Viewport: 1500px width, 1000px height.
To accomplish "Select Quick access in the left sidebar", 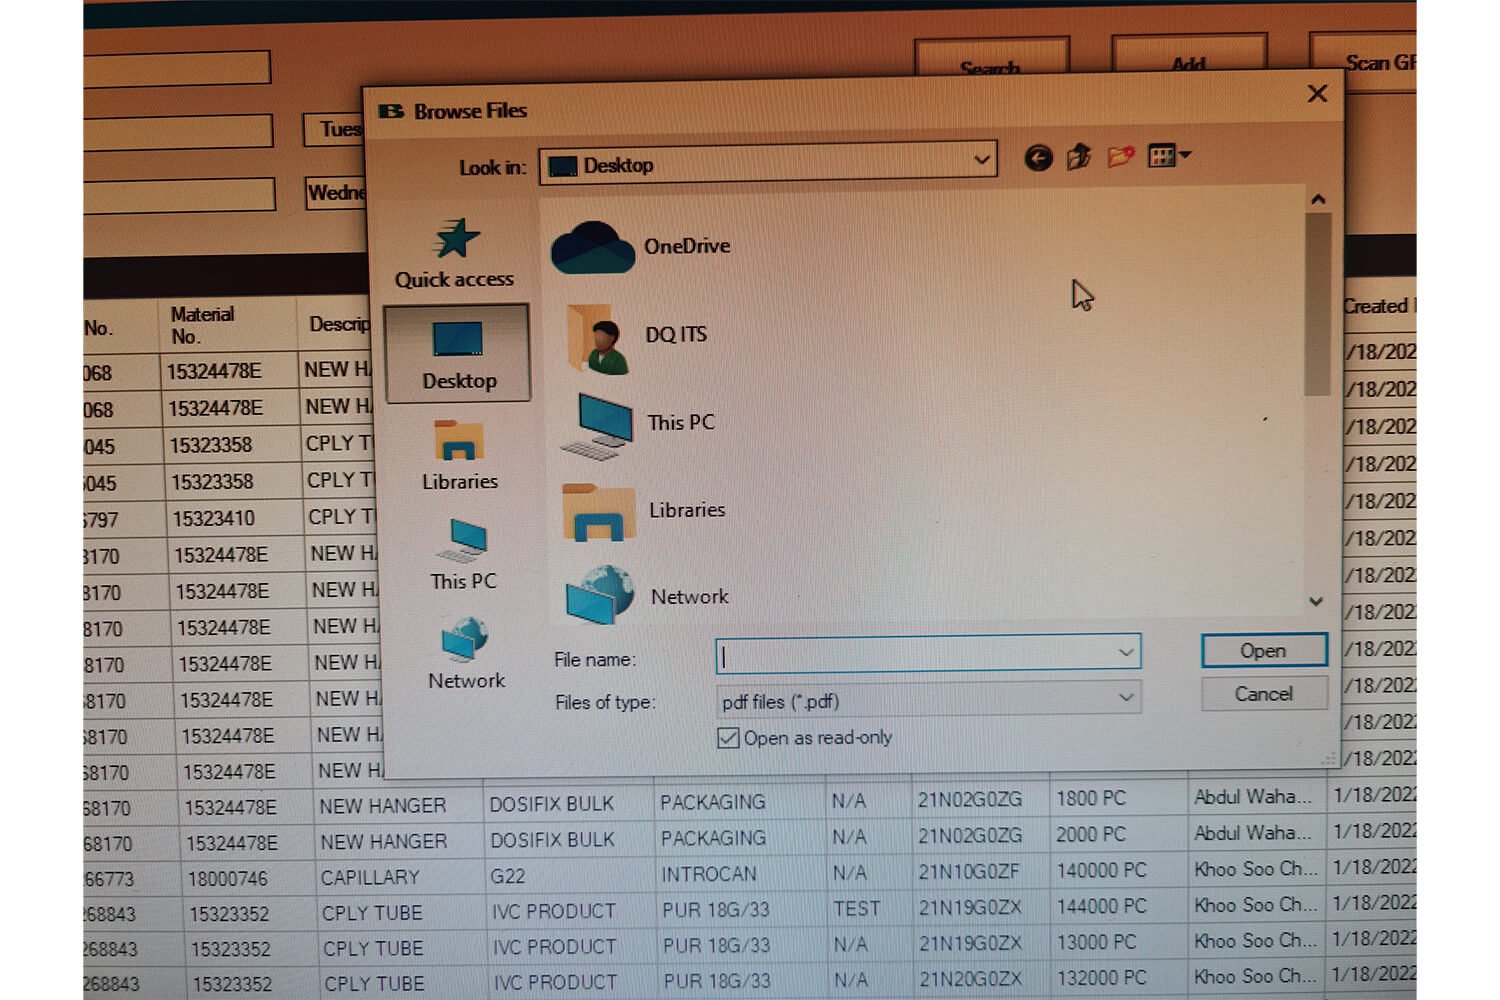I will coord(455,254).
